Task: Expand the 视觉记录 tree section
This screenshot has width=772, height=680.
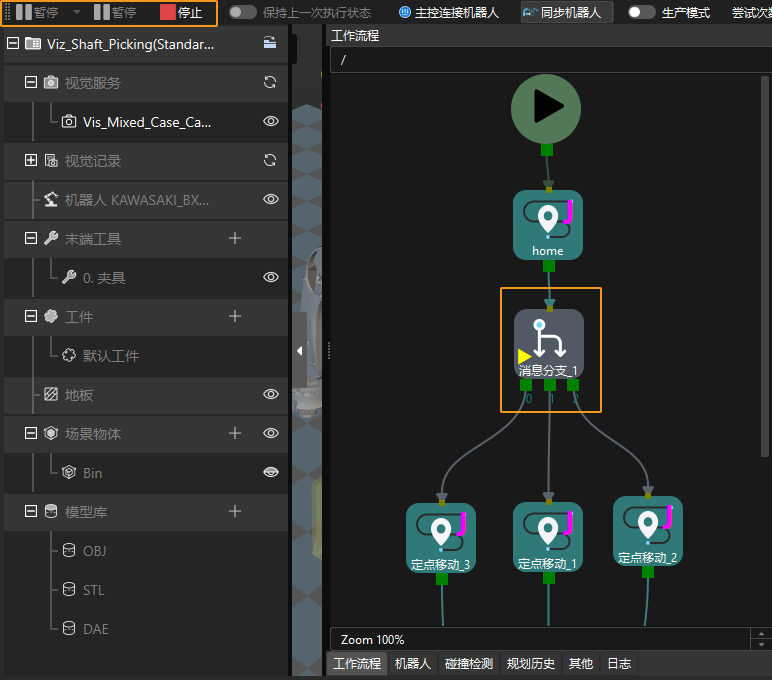Action: (x=31, y=160)
